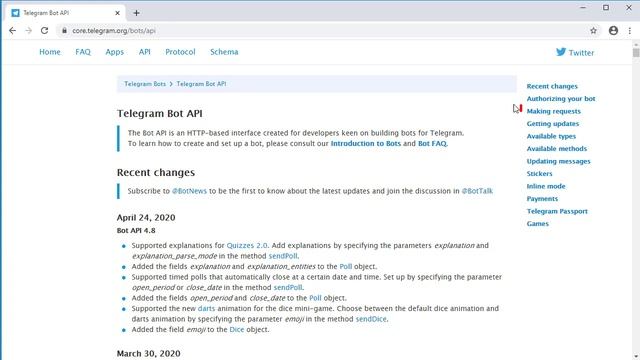Click the April 24, 2020 date heading

pos(146,218)
